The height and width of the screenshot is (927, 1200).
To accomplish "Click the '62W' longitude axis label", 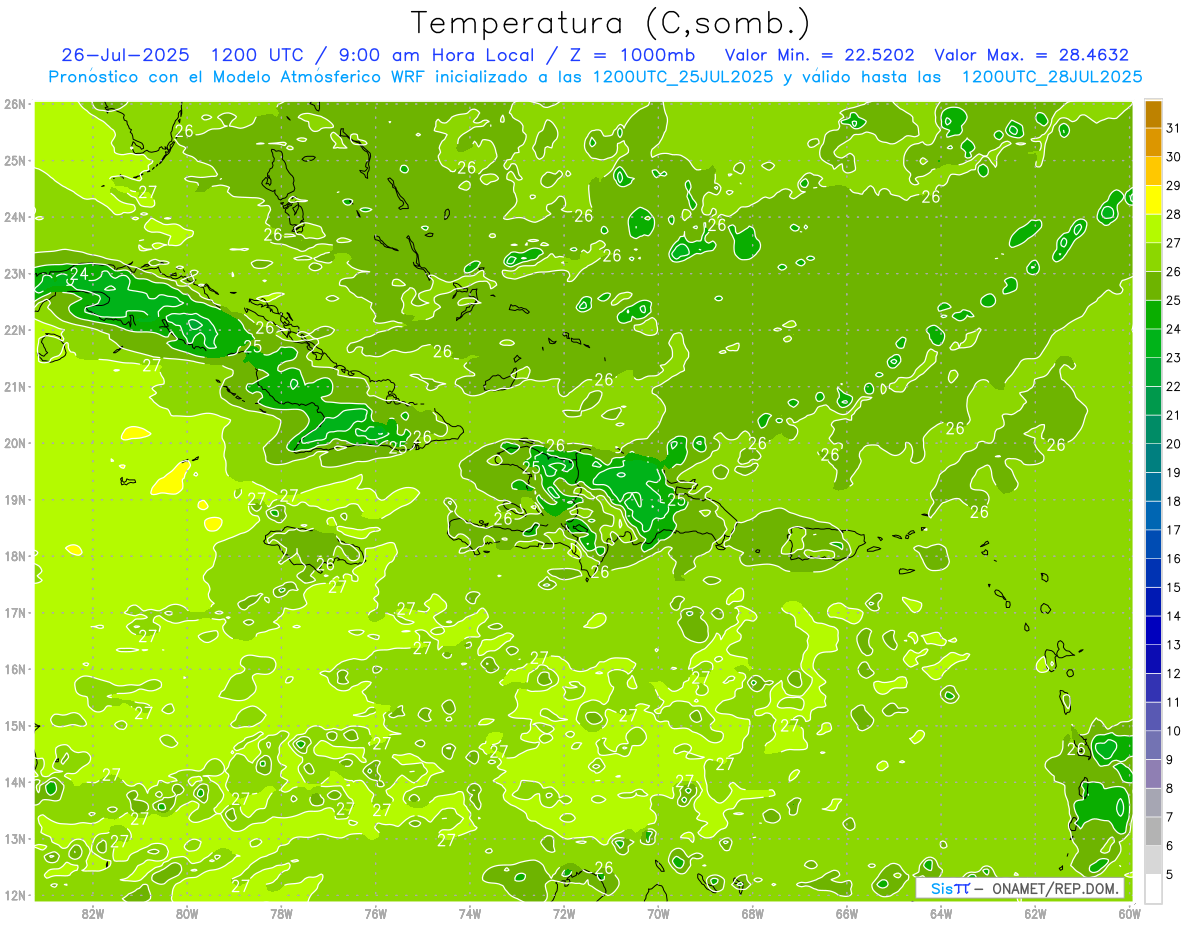I will click(x=1035, y=913).
